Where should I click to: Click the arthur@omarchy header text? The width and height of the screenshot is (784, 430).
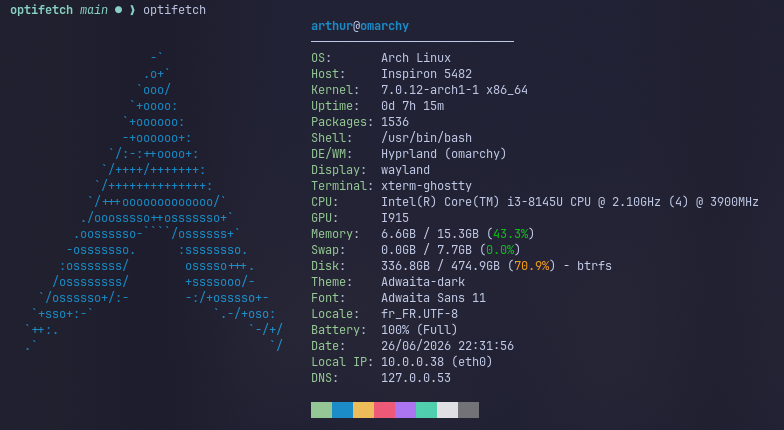[360, 26]
